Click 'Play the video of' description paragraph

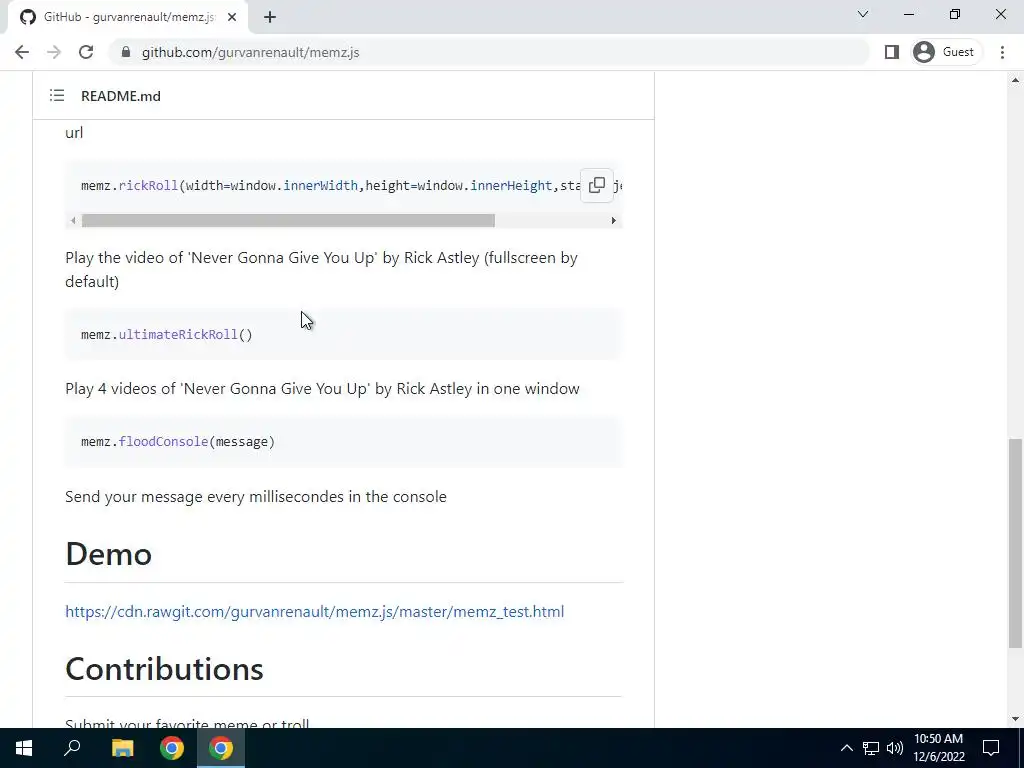(x=321, y=270)
